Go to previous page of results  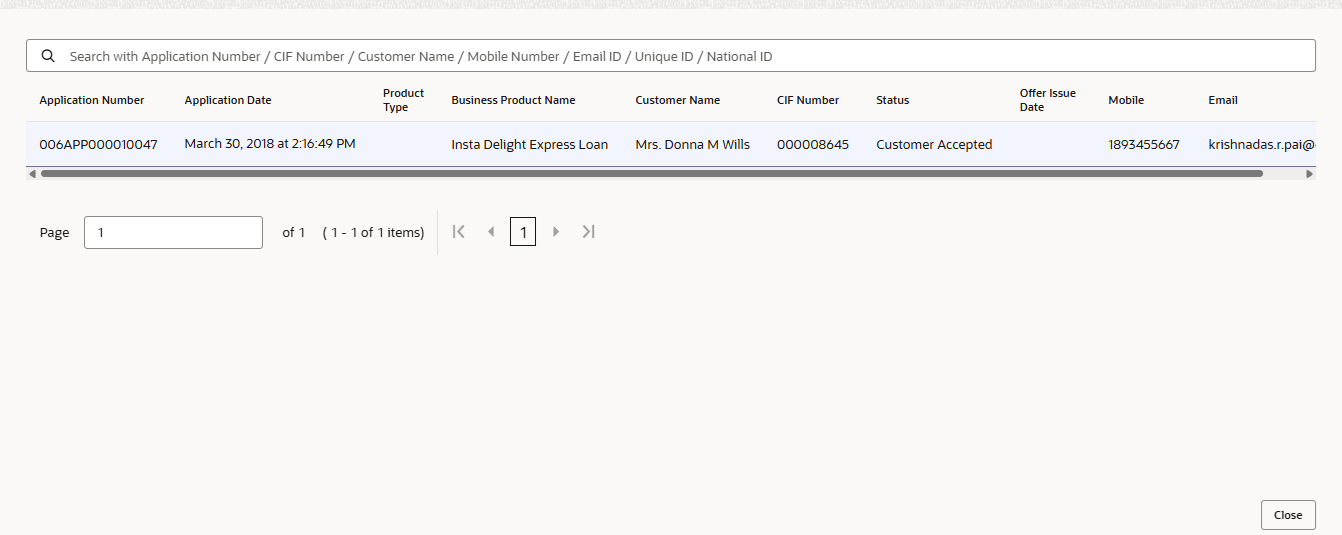[491, 232]
